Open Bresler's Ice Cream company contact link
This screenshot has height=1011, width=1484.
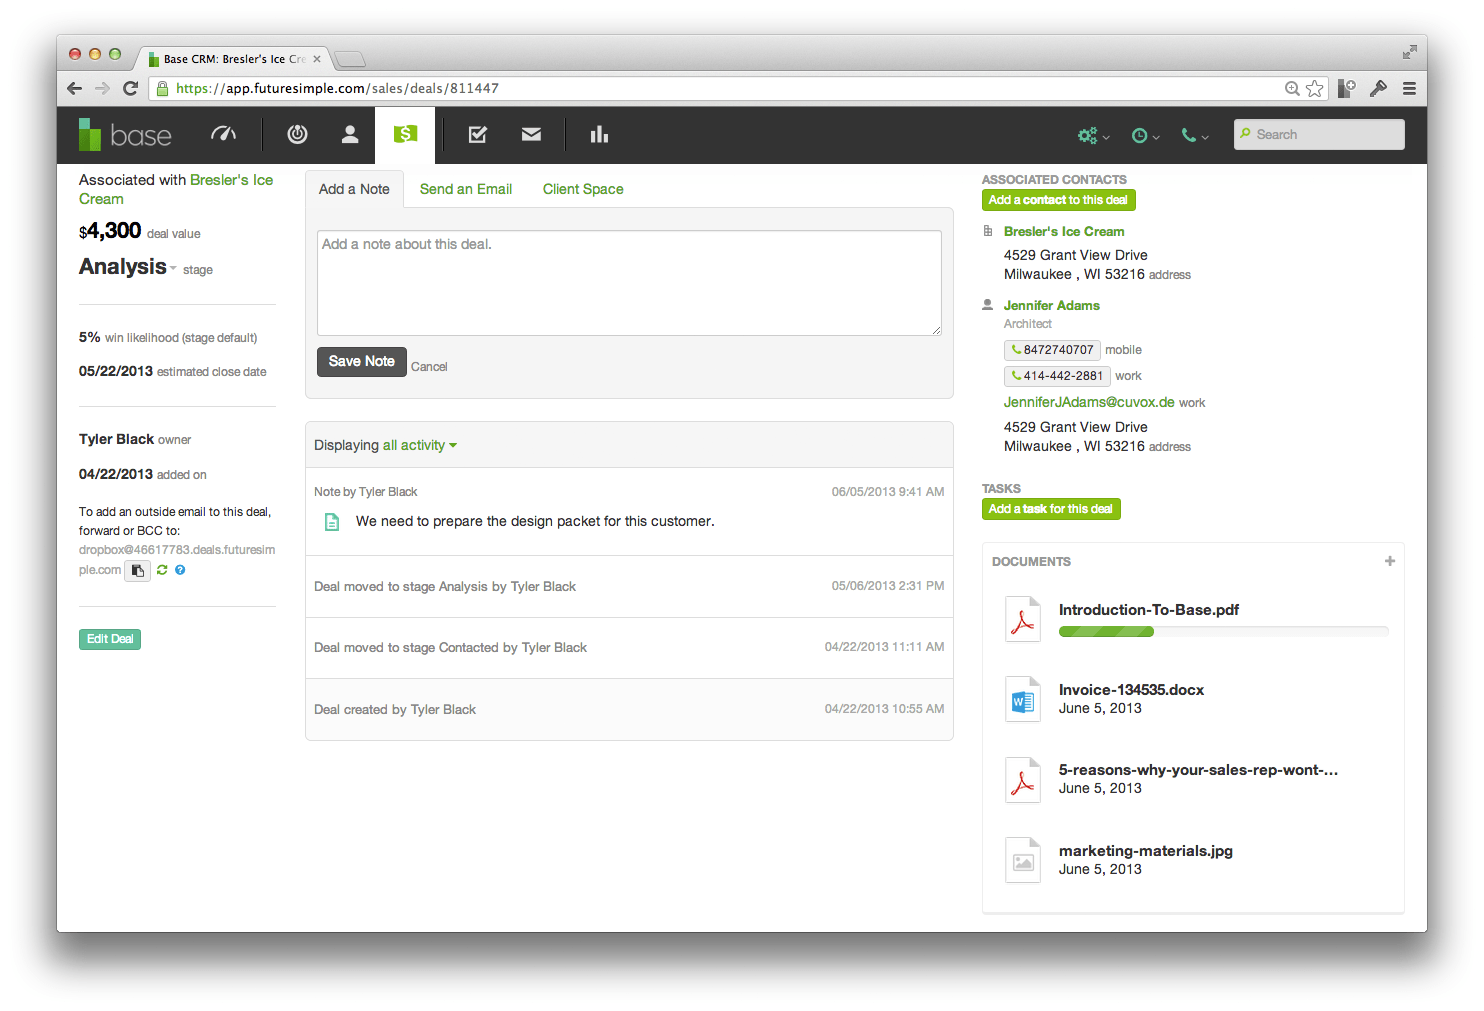tap(1064, 231)
